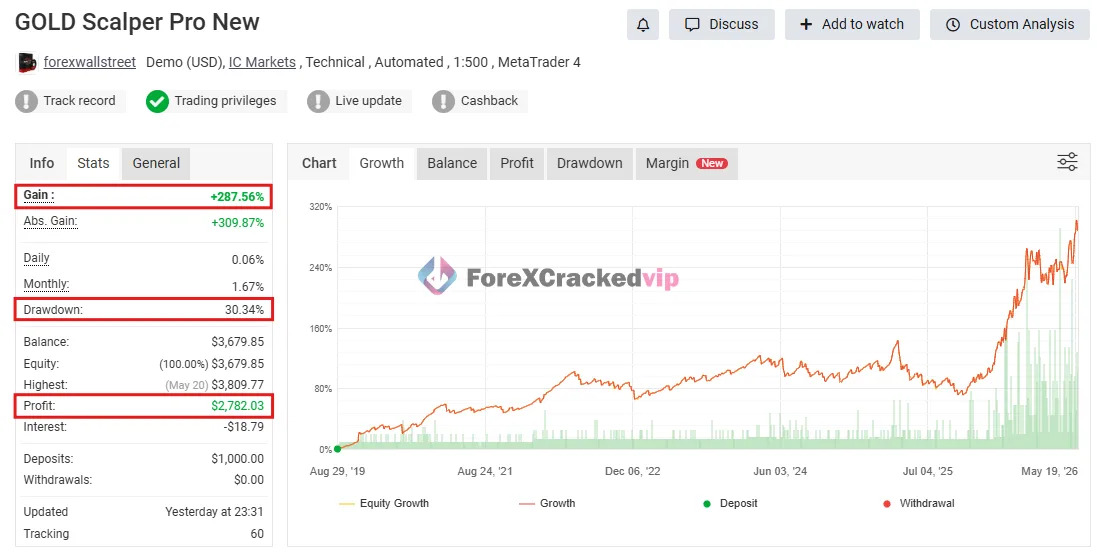Click the +287.56% gain value

pyautogui.click(x=237, y=197)
